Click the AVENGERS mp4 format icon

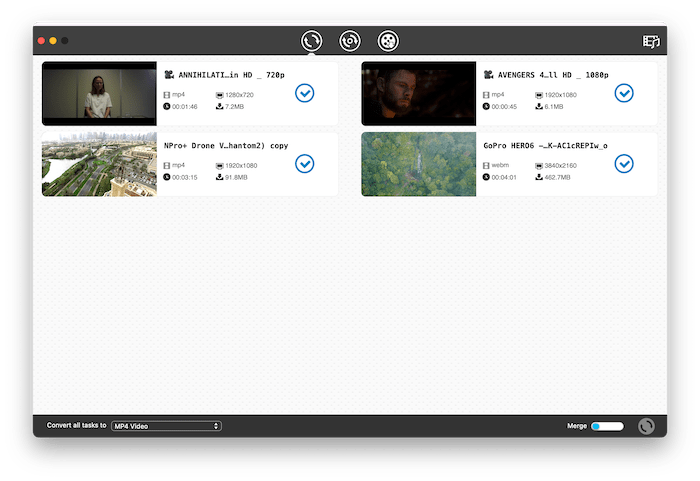coord(486,94)
